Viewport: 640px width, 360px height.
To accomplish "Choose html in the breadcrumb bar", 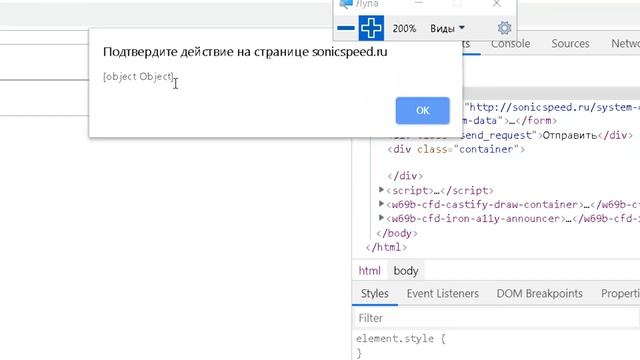I will [369, 271].
